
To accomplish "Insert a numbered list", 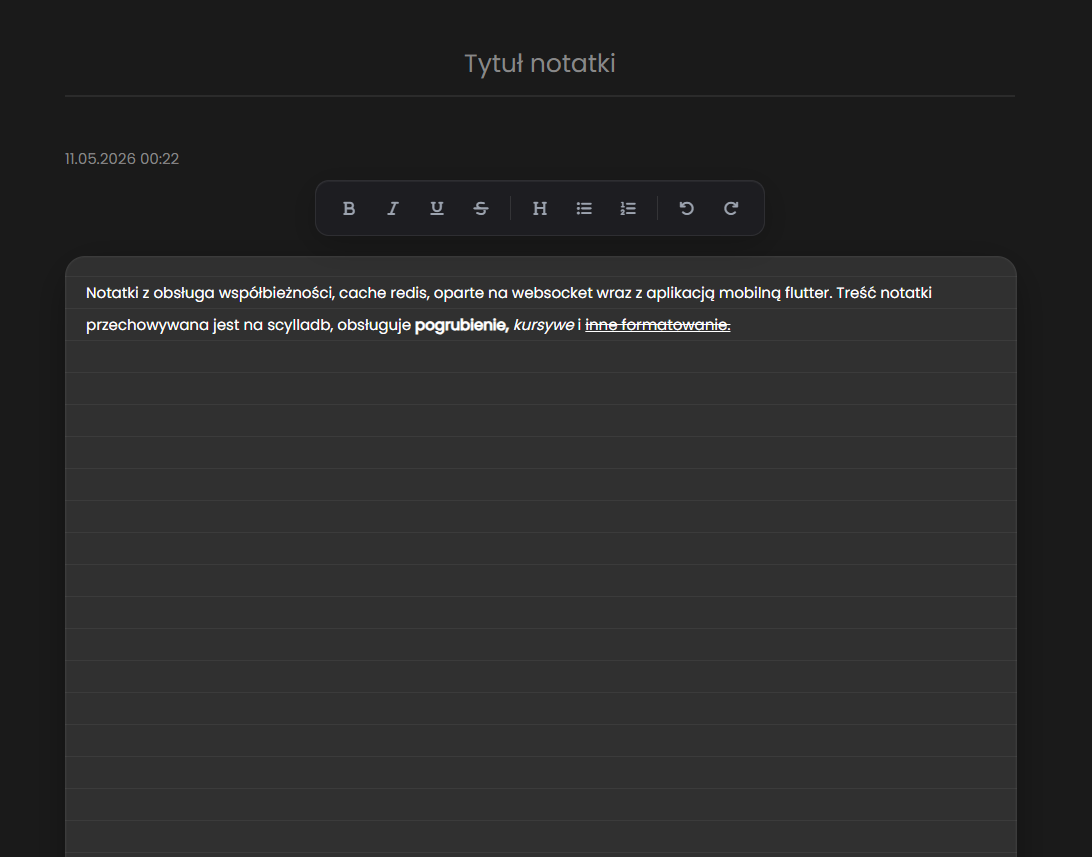I will pyautogui.click(x=628, y=208).
